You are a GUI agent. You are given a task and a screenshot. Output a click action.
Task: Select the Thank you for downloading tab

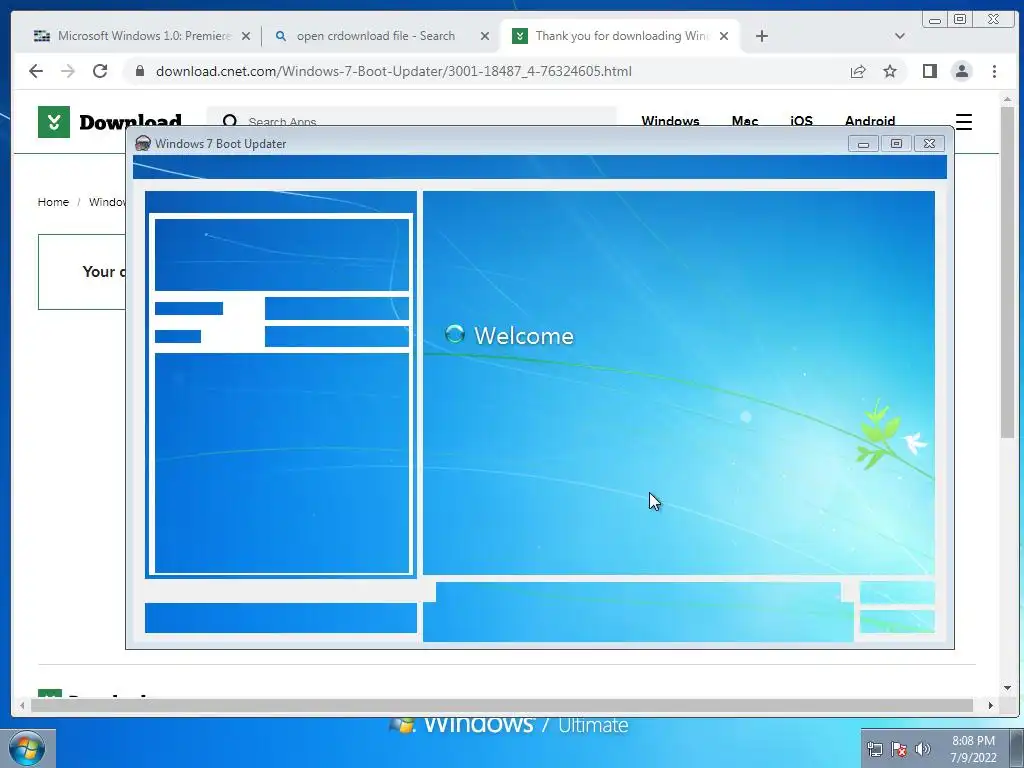click(x=620, y=36)
